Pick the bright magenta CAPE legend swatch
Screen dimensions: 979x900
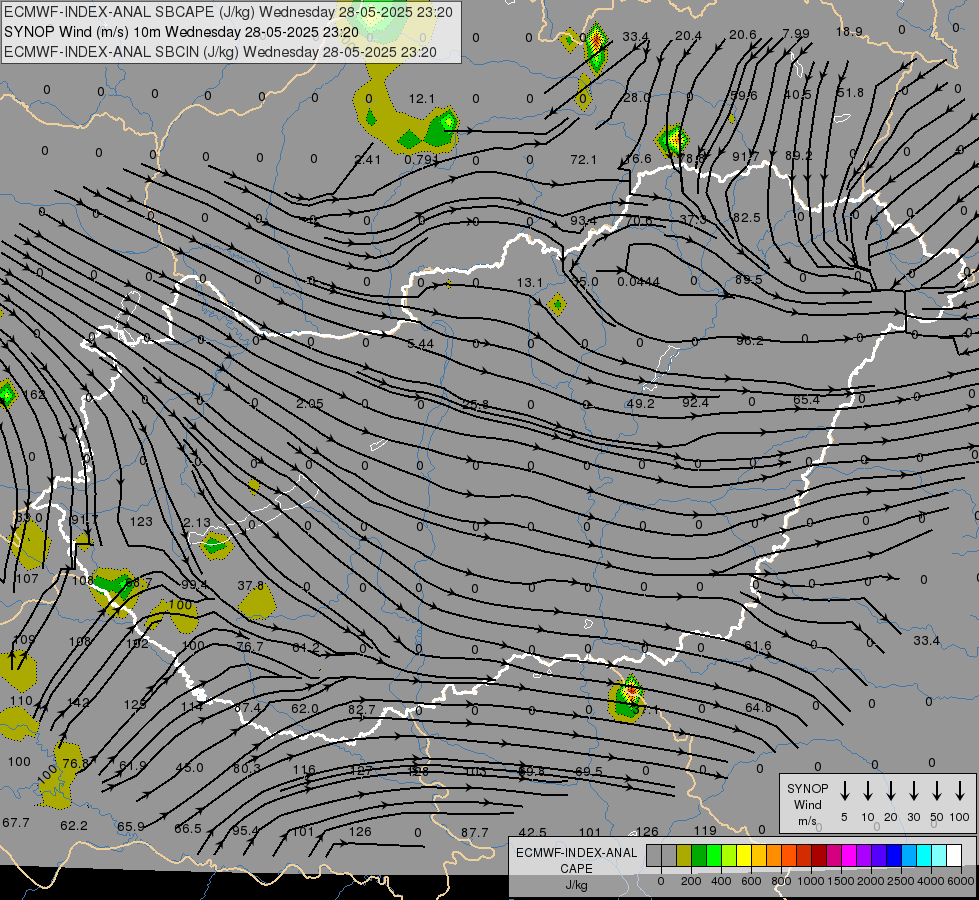849,855
